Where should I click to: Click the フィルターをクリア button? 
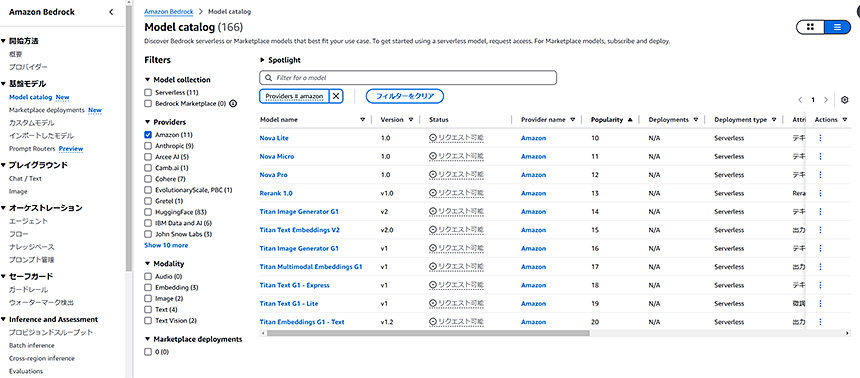[405, 96]
